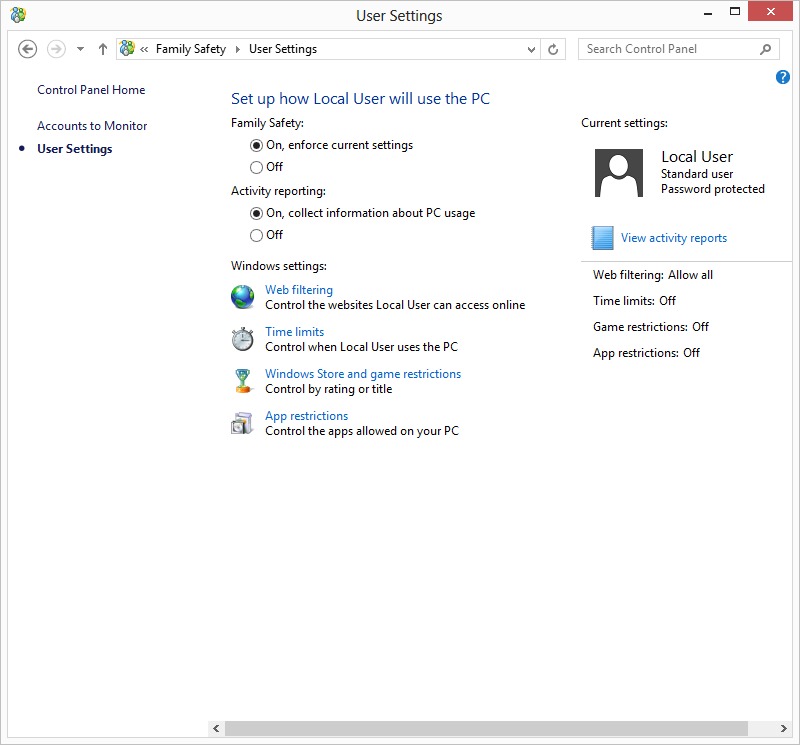The image size is (800, 745).
Task: Open the View activity reports link
Action: pos(673,238)
